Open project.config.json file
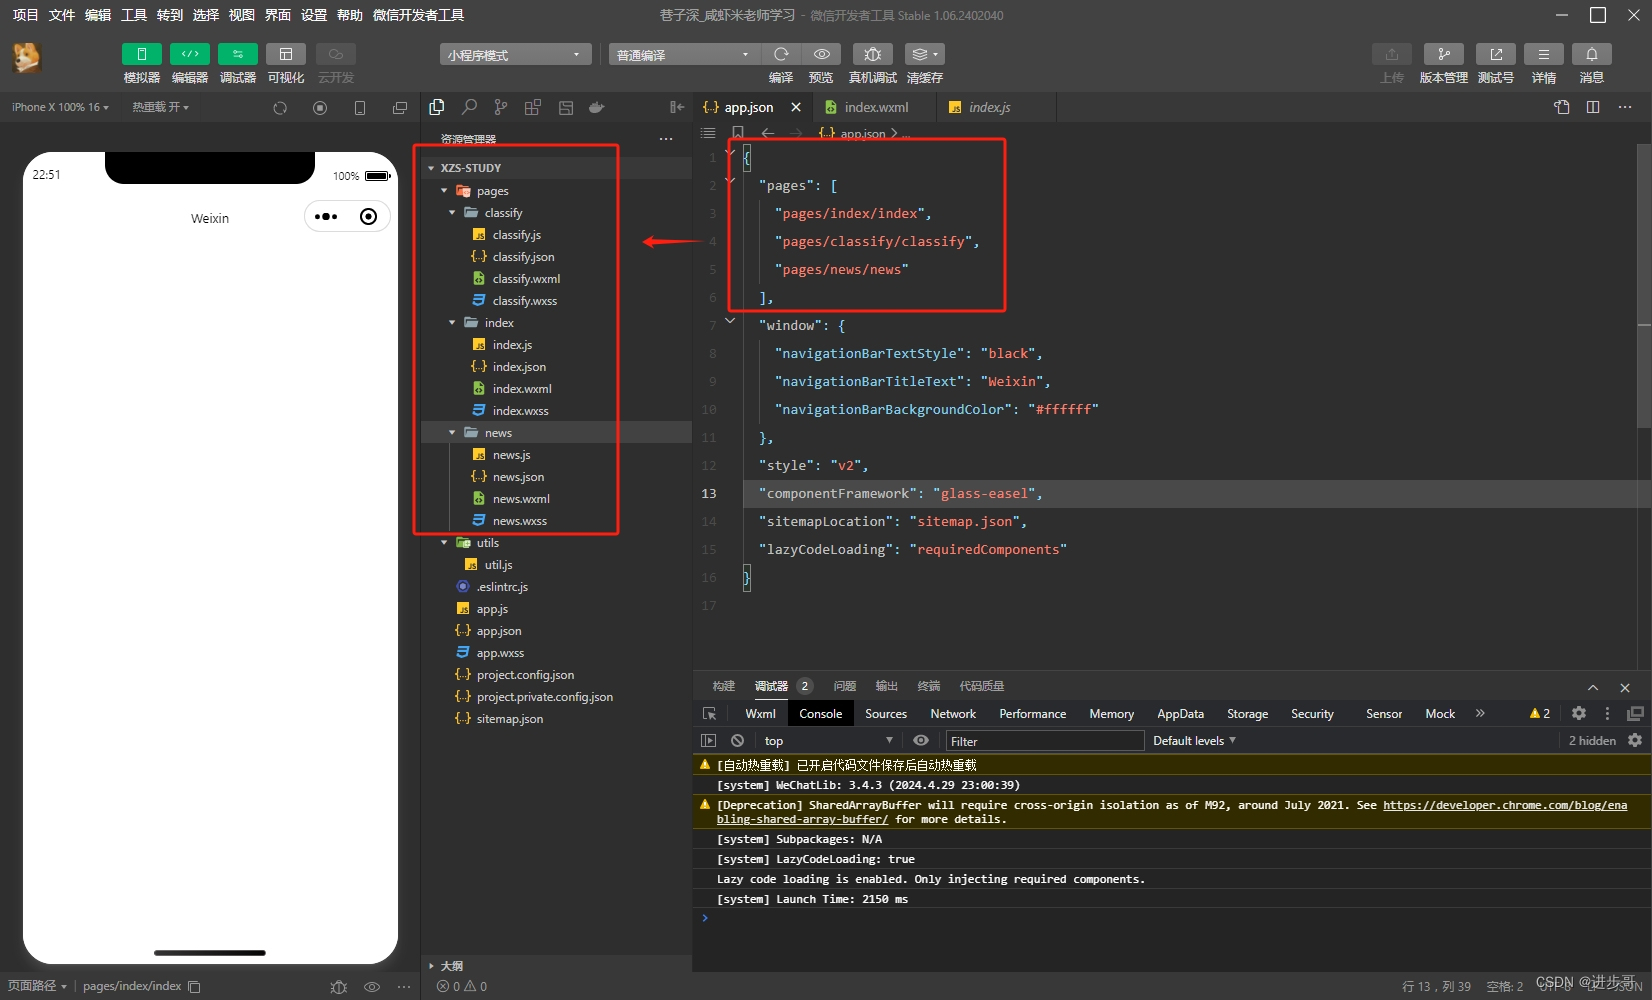1652x1000 pixels. [525, 675]
